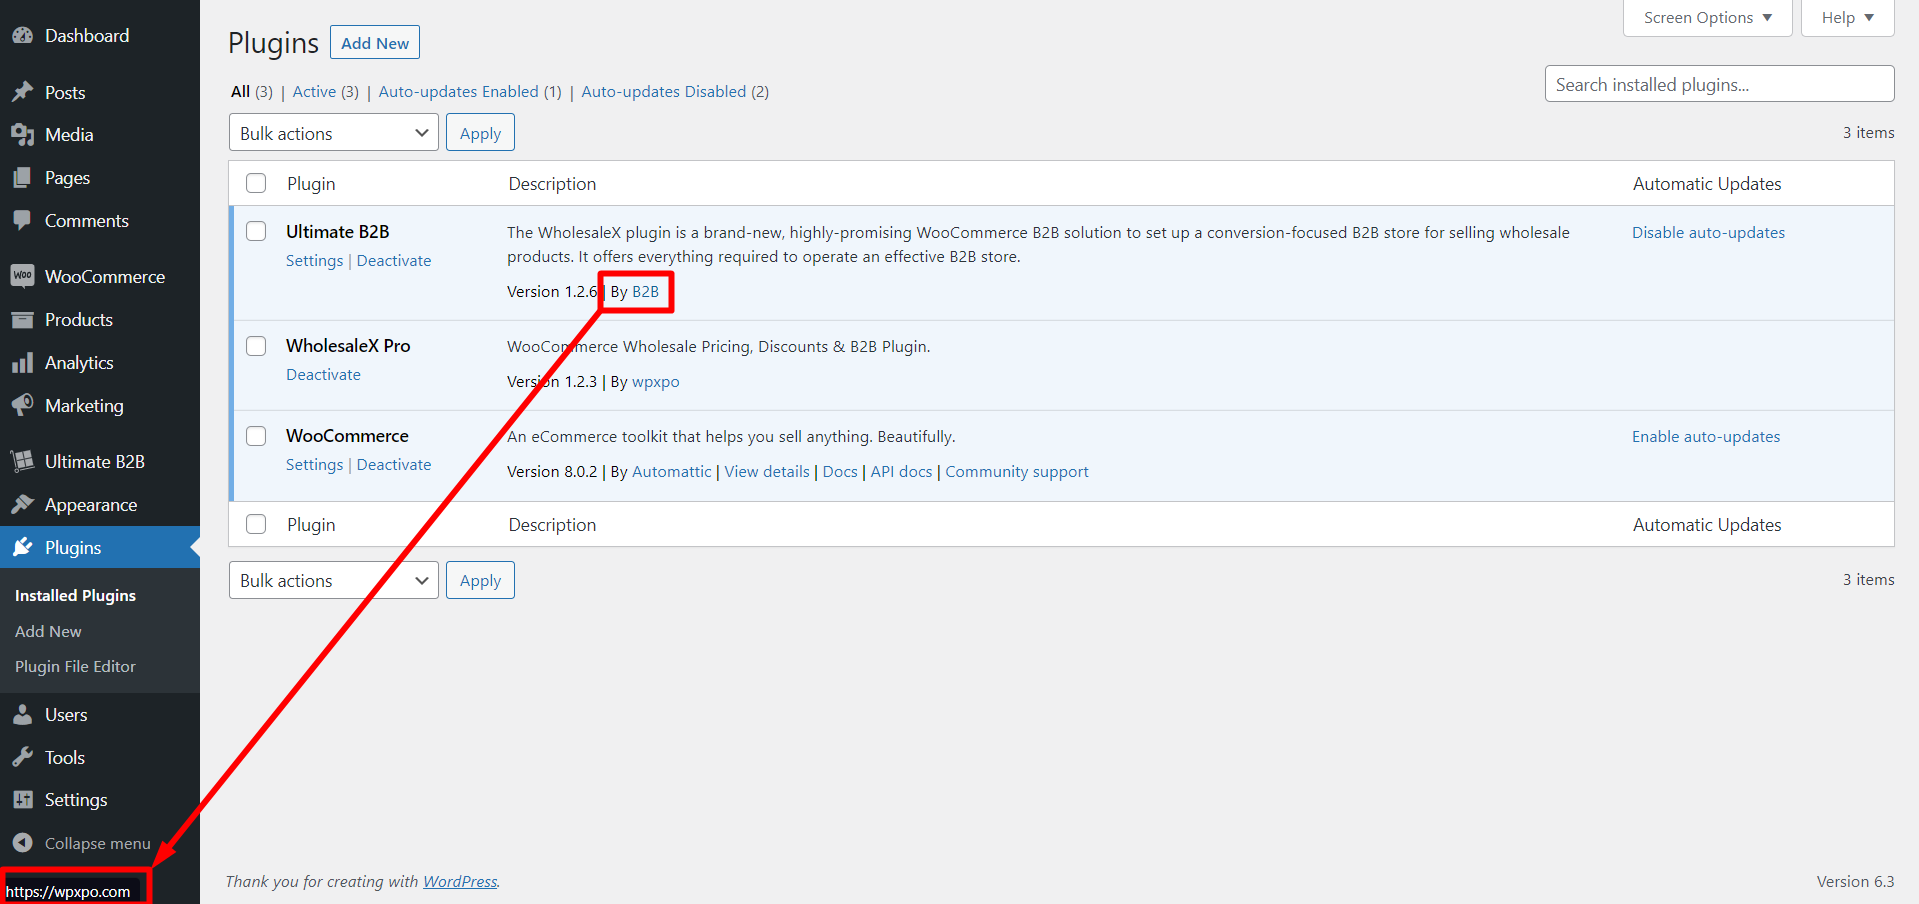This screenshot has width=1919, height=904.
Task: Deactivate the WooCommerce plugin
Action: click(394, 464)
